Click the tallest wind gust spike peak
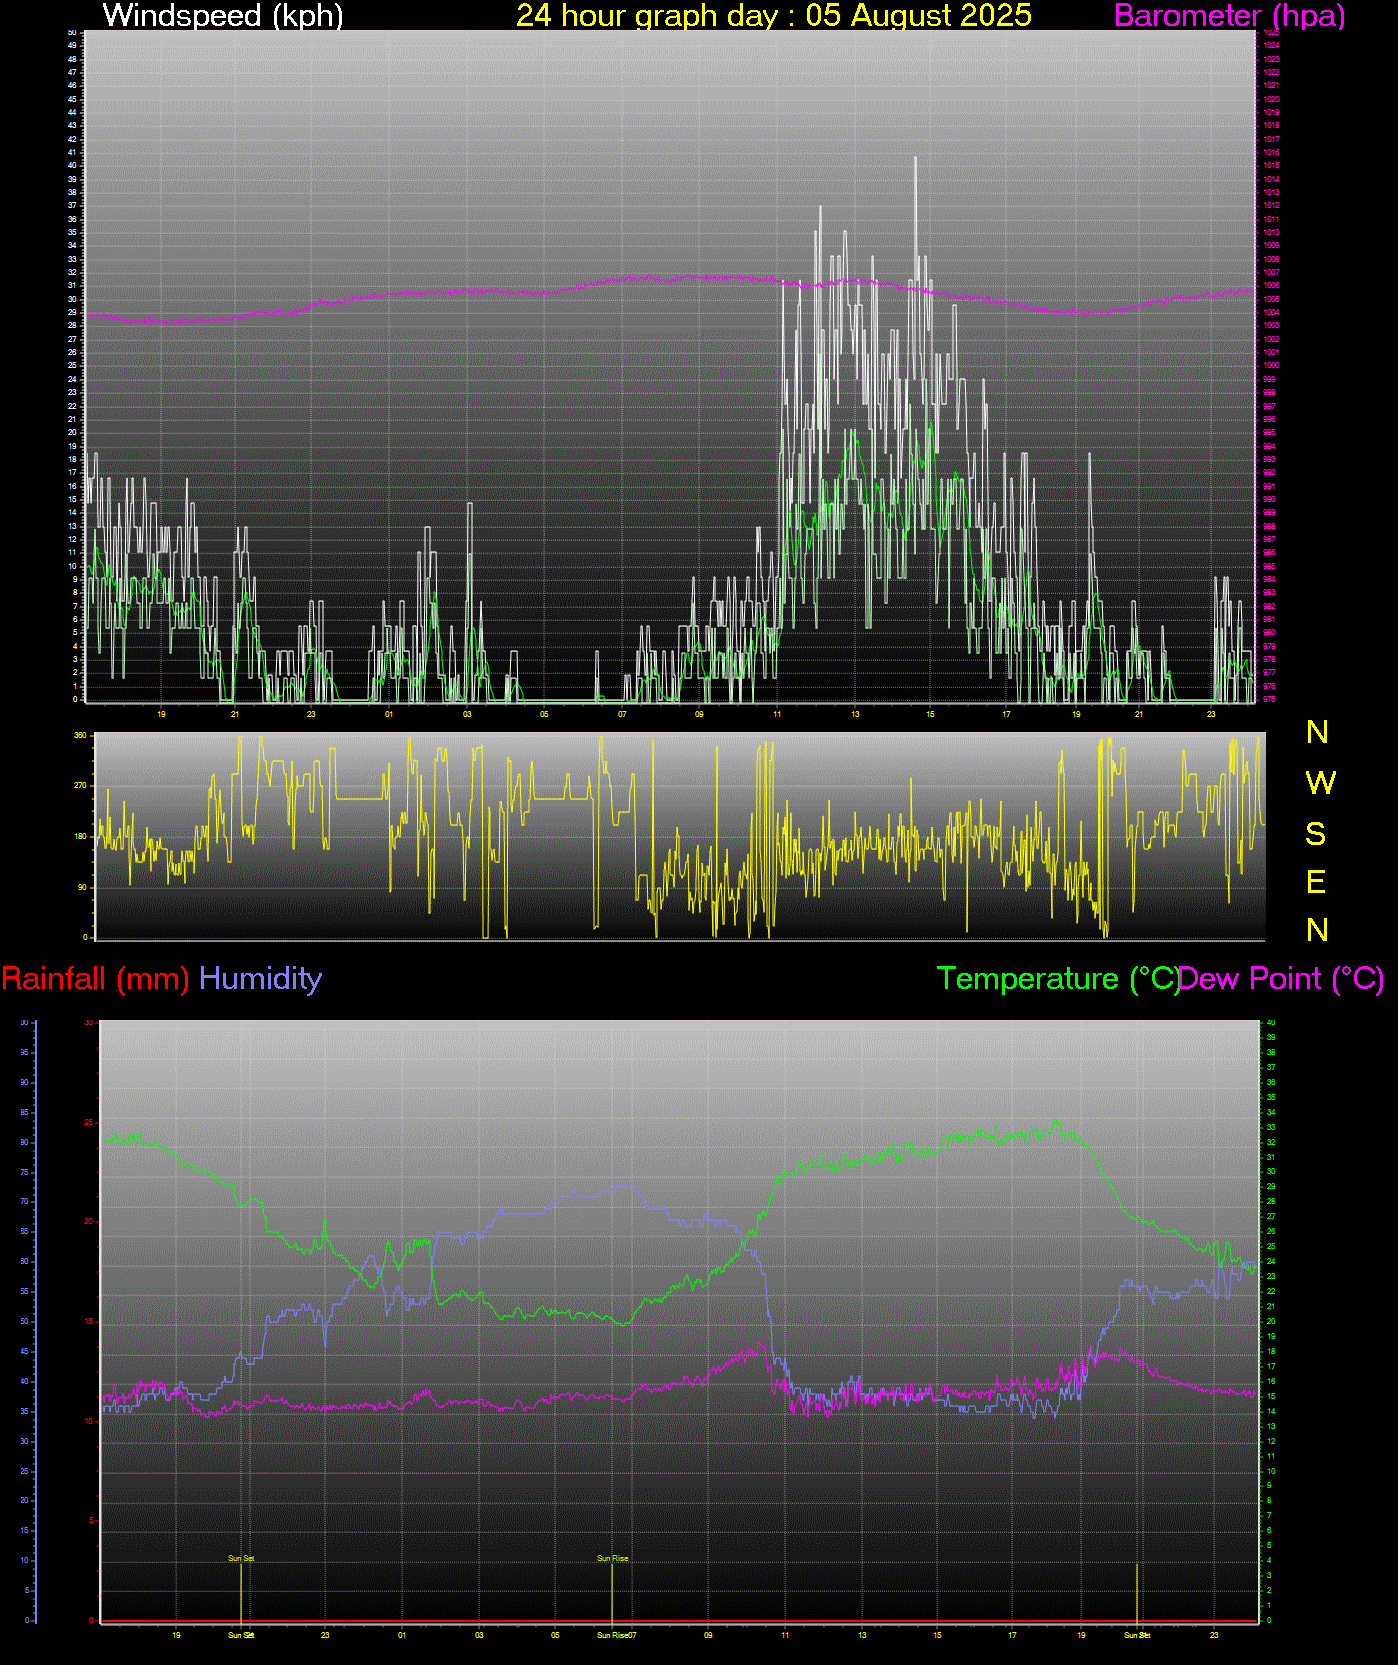1398x1665 pixels. click(x=914, y=159)
